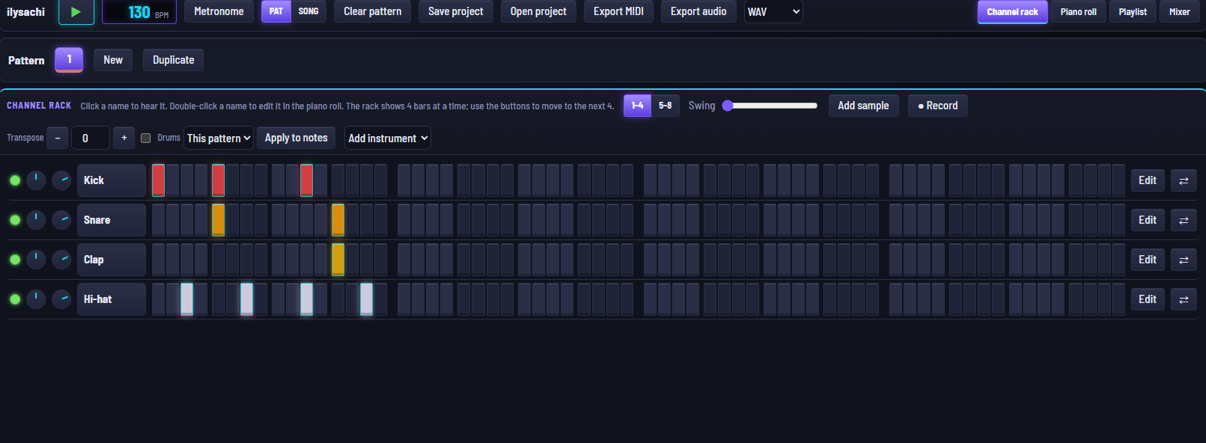Screen dimensions: 1206x443
Task: Click the swap arrows icon on Clap row
Action: 1183,260
